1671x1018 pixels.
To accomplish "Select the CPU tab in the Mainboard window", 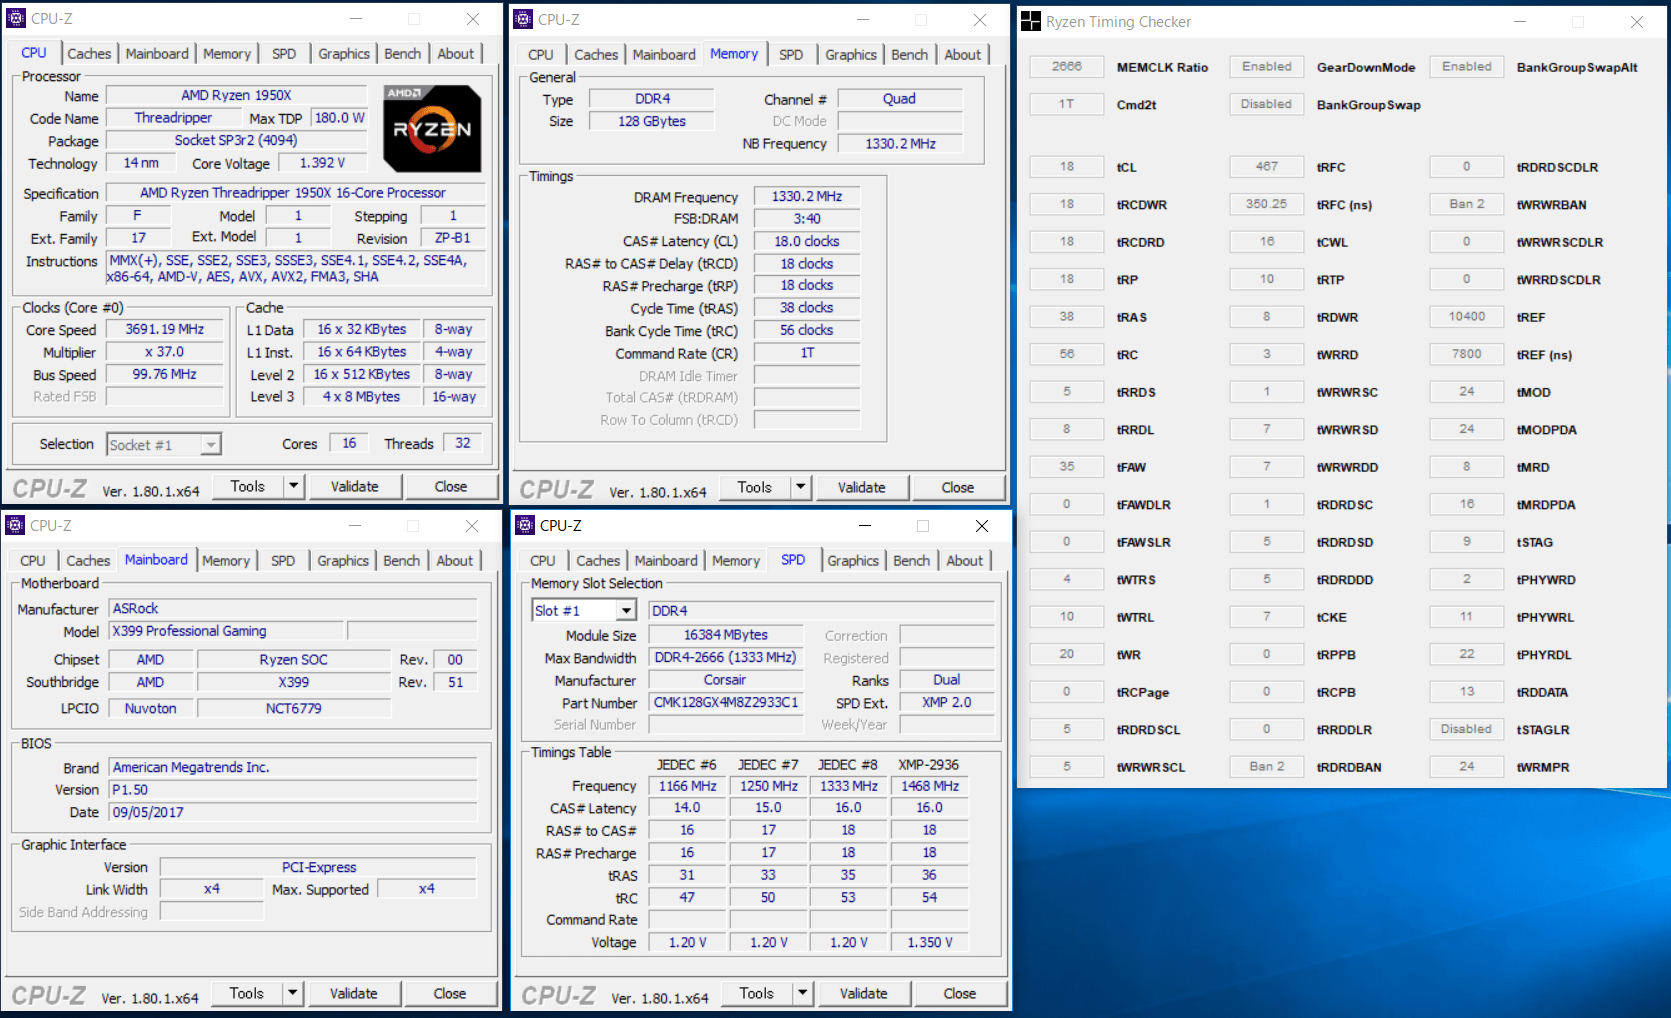I will [33, 561].
